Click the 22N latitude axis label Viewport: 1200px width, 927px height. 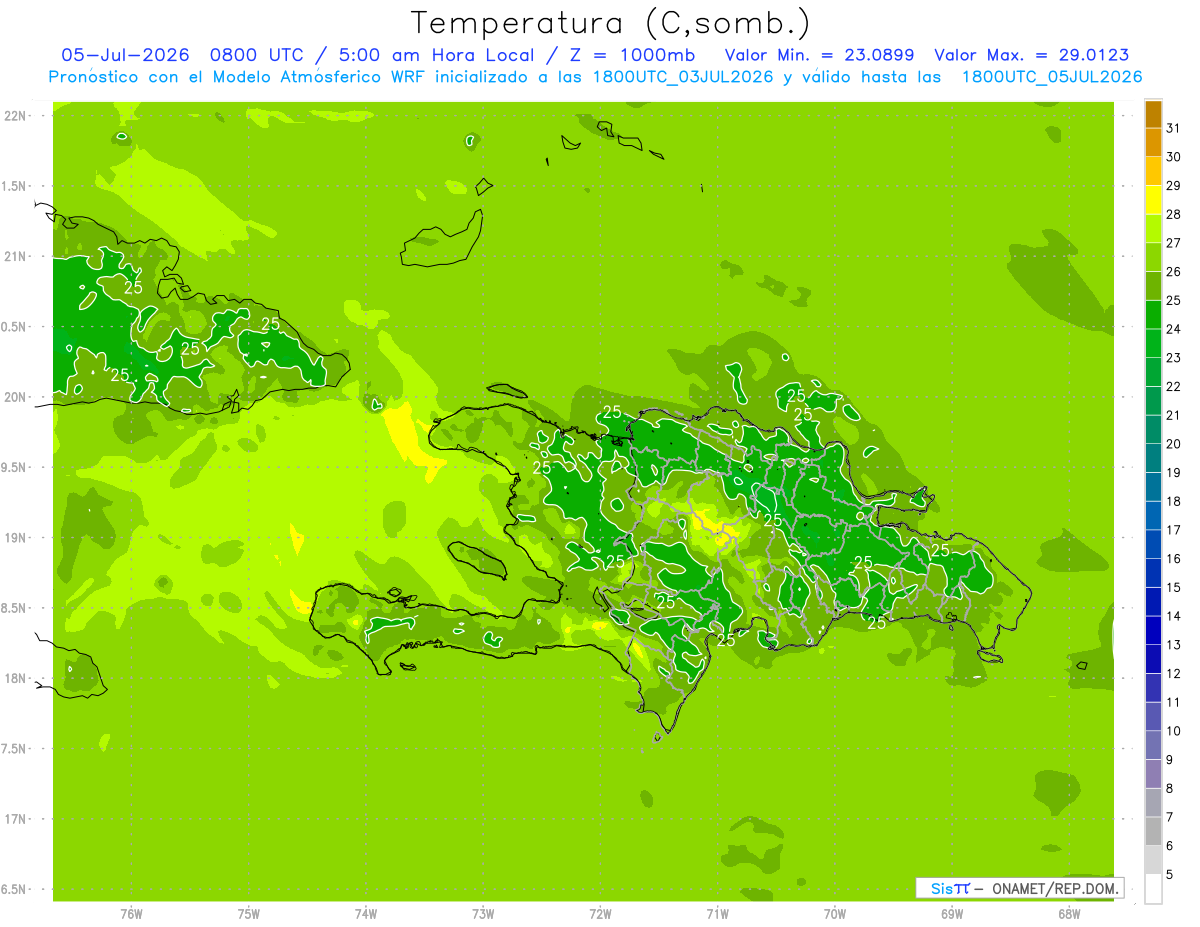17,116
